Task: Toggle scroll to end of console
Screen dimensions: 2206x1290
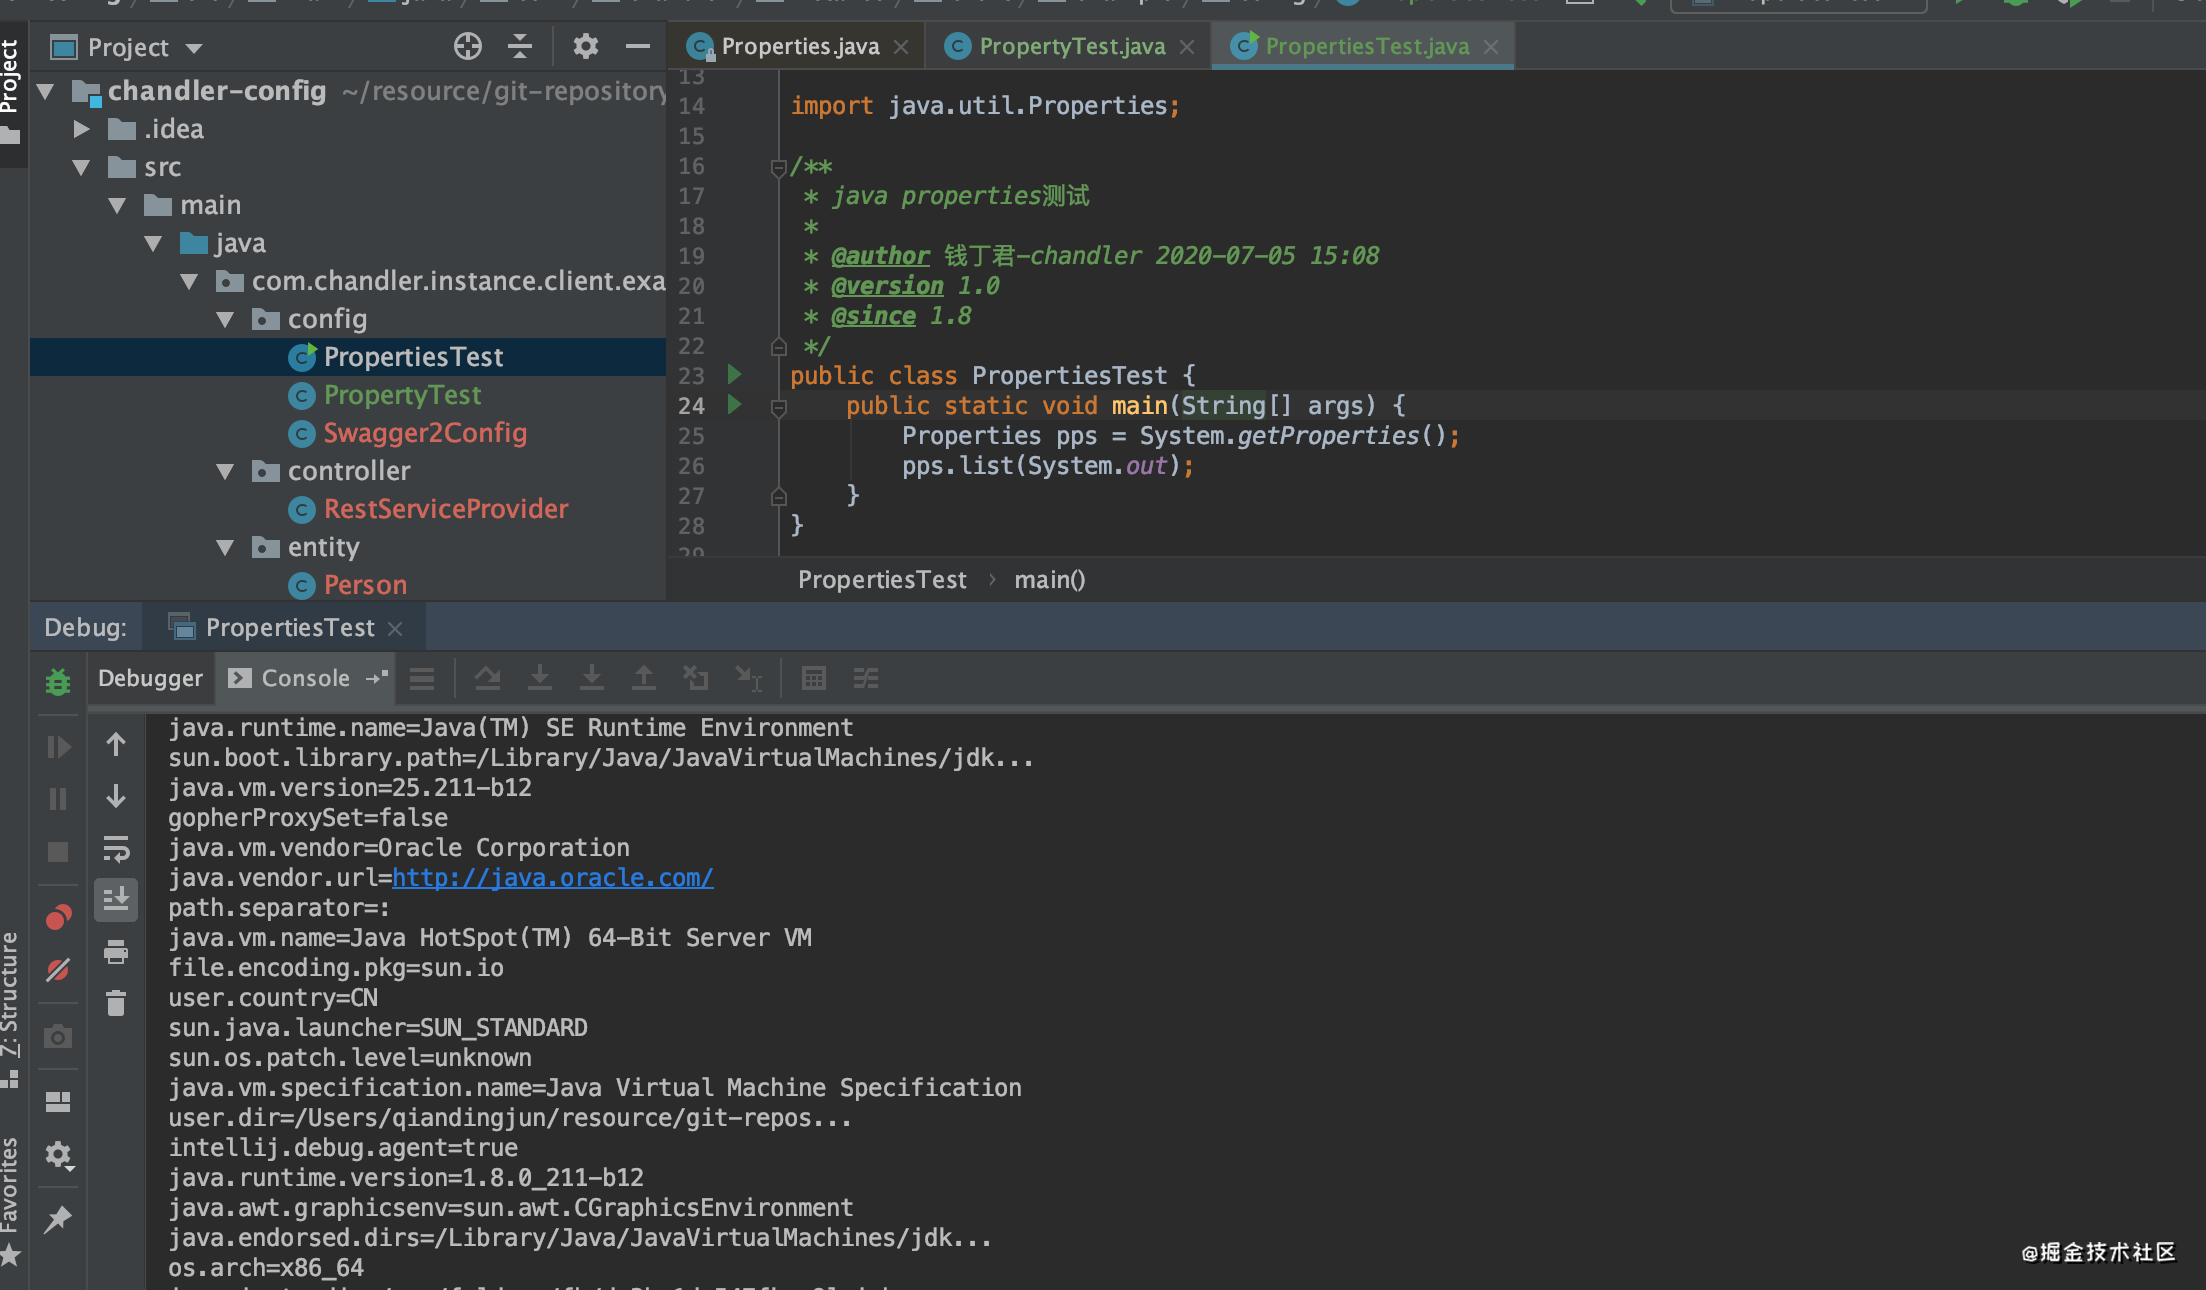Action: pyautogui.click(x=116, y=899)
